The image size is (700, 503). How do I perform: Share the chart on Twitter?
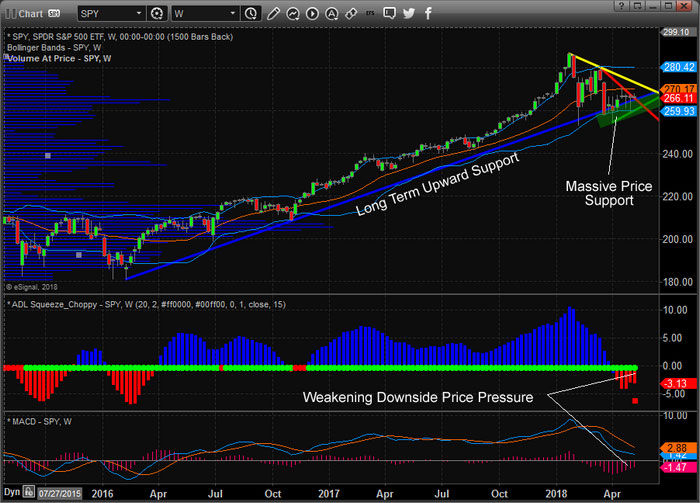pyautogui.click(x=408, y=13)
